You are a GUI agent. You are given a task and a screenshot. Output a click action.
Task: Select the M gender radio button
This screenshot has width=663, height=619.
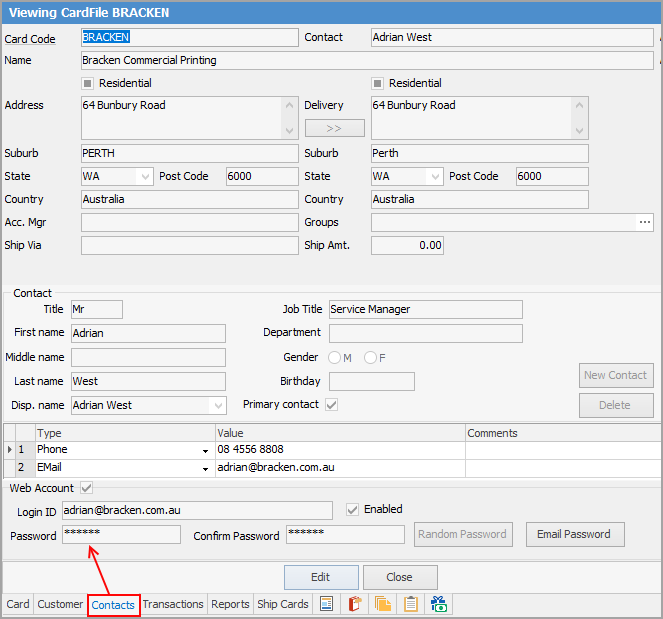pos(336,357)
